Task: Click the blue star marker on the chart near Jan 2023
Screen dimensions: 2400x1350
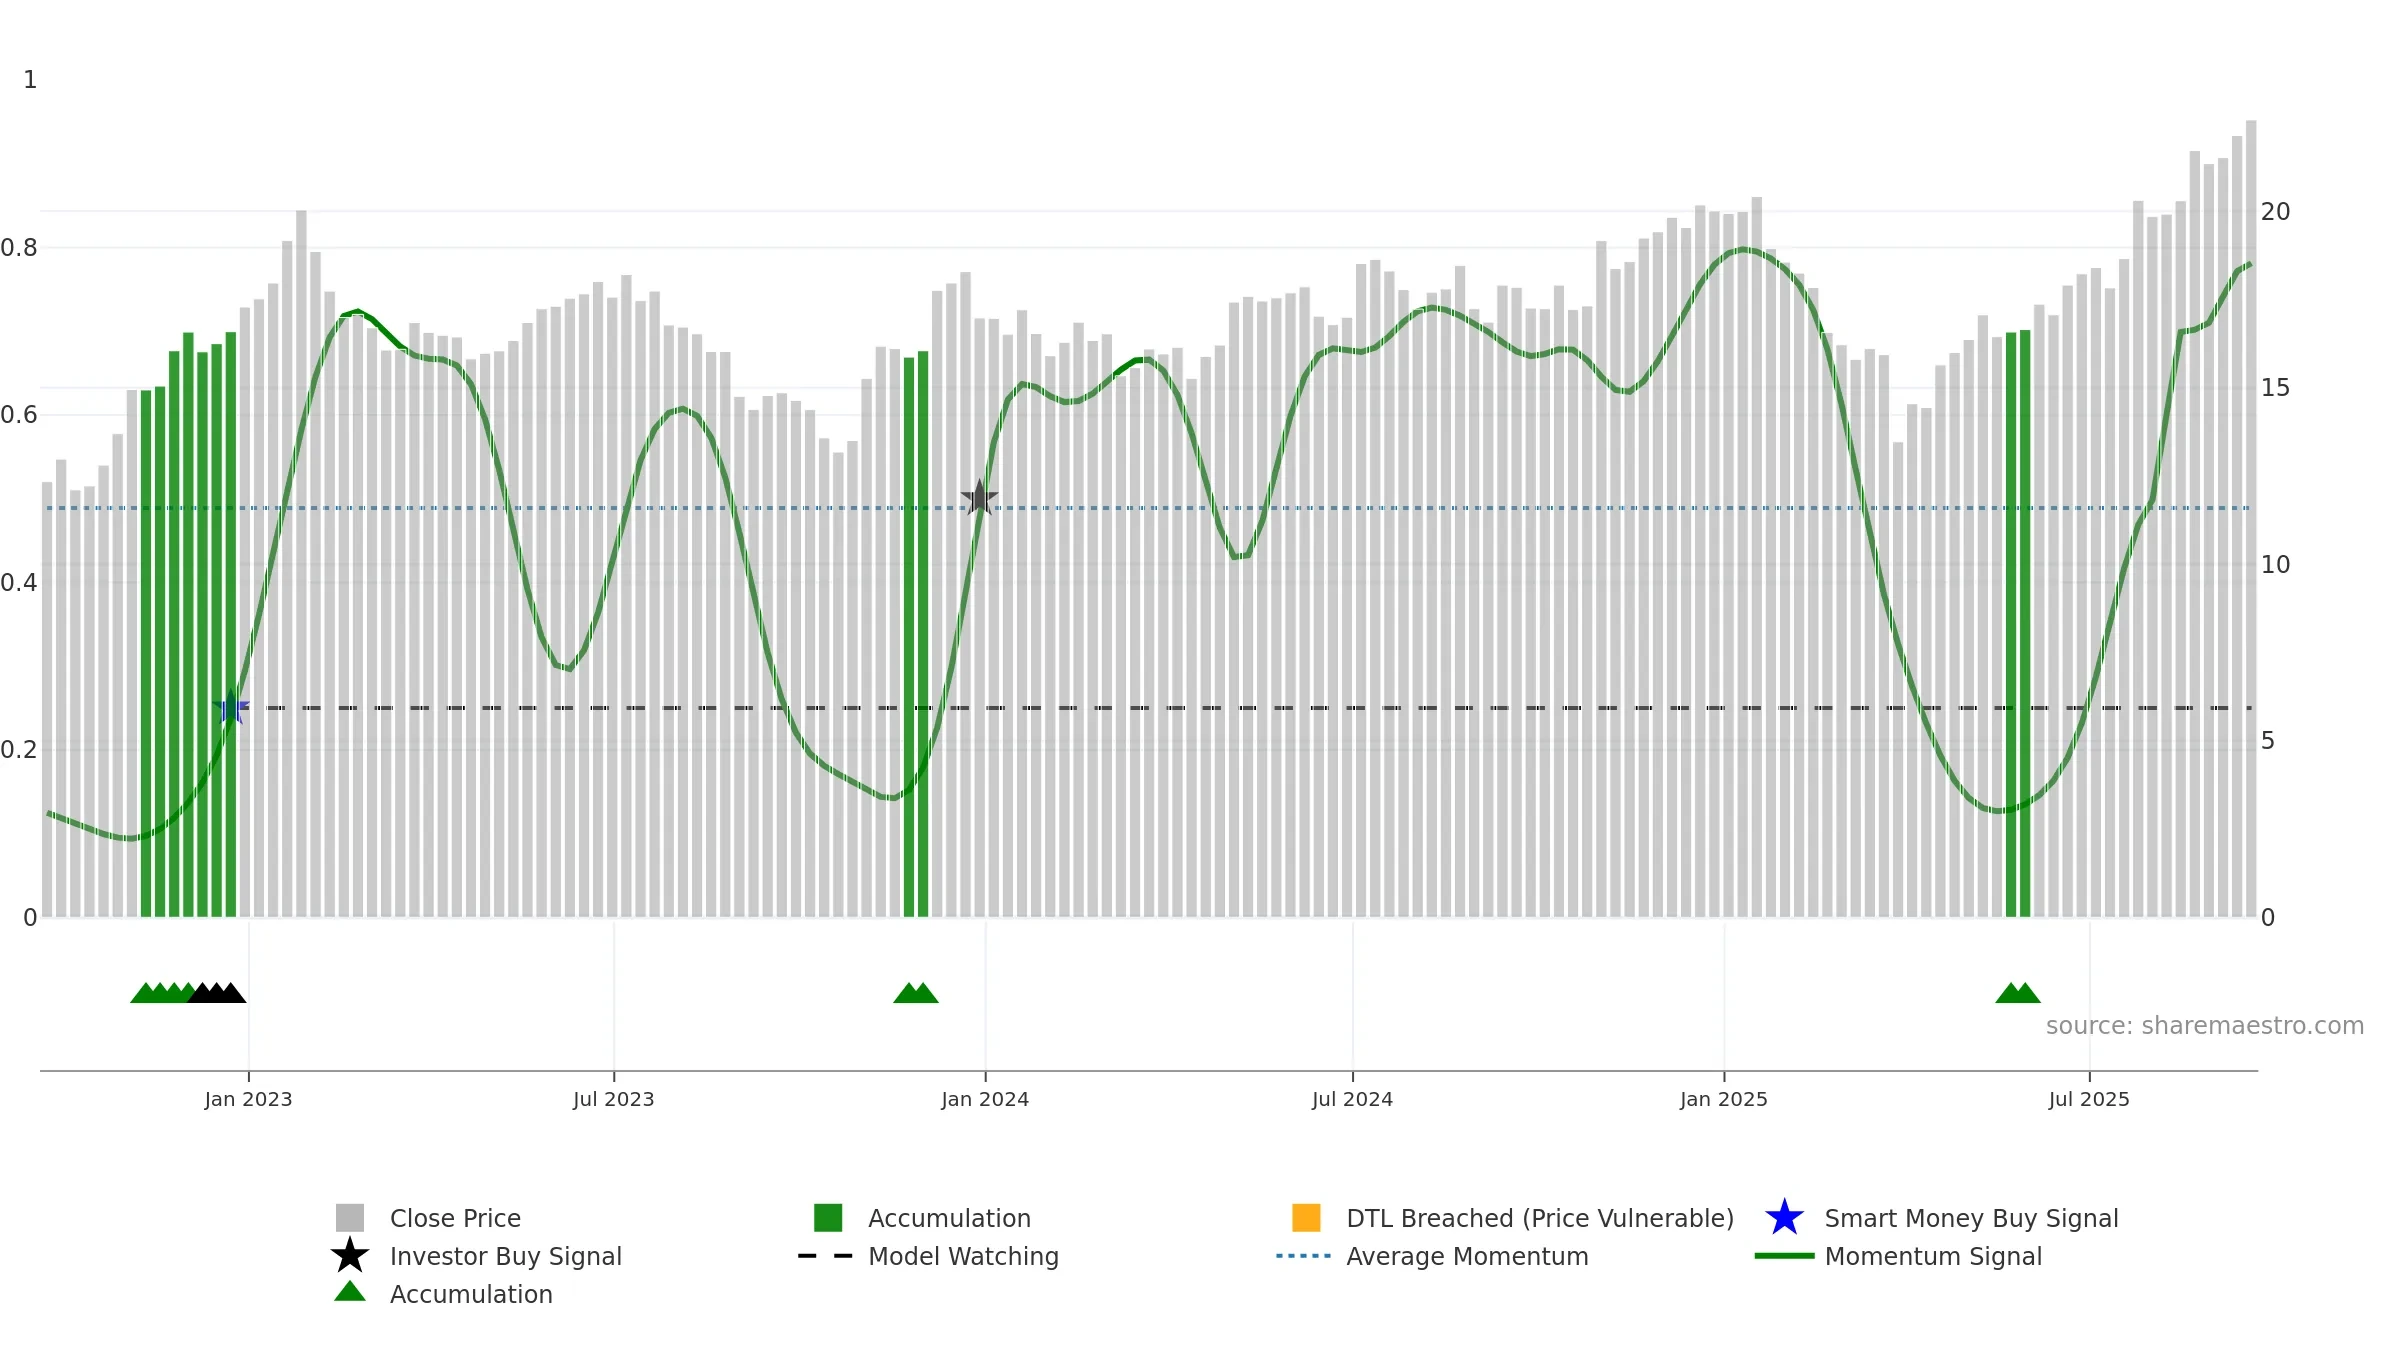Action: [231, 707]
